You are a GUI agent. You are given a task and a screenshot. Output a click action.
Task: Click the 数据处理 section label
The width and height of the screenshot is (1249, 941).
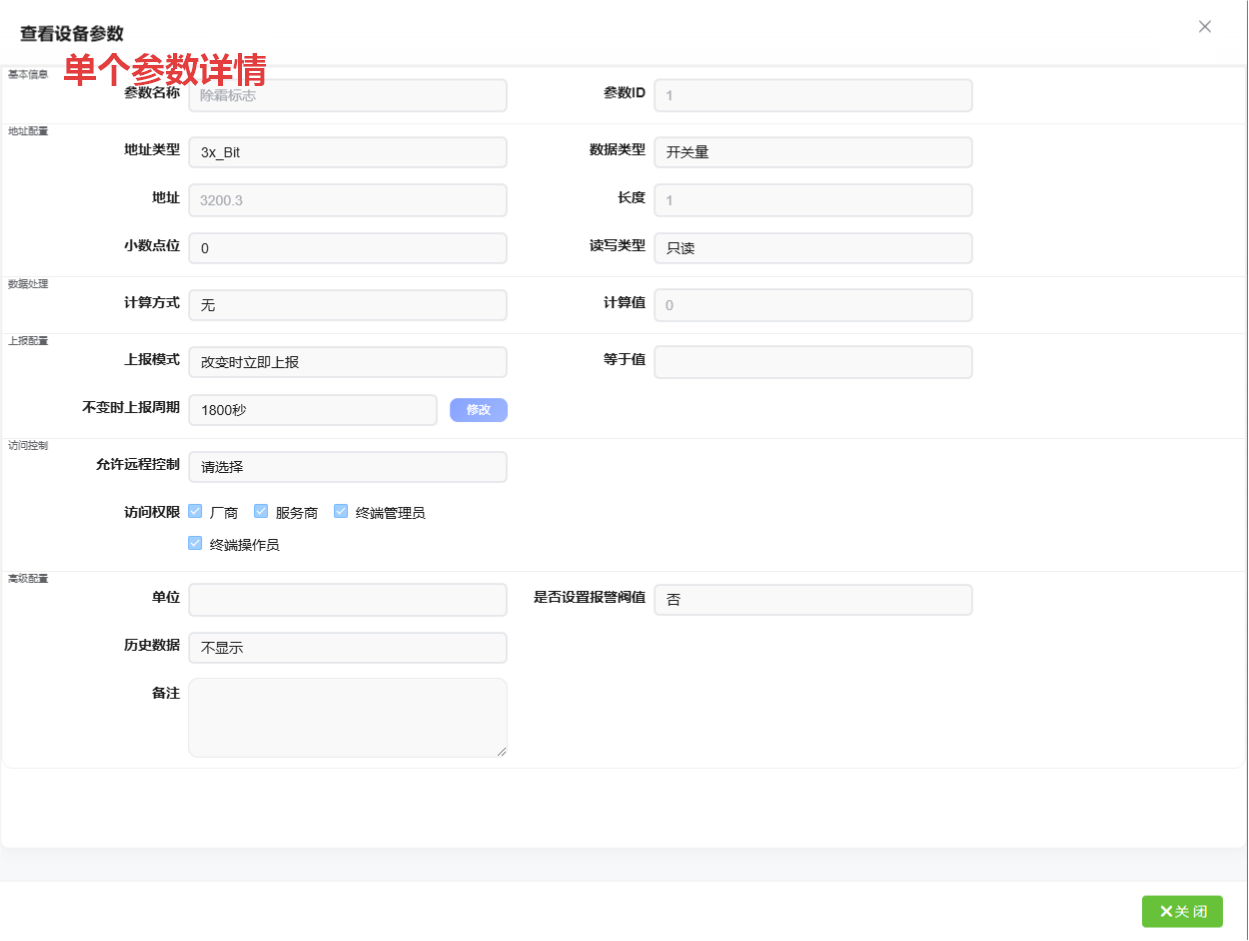[x=28, y=284]
